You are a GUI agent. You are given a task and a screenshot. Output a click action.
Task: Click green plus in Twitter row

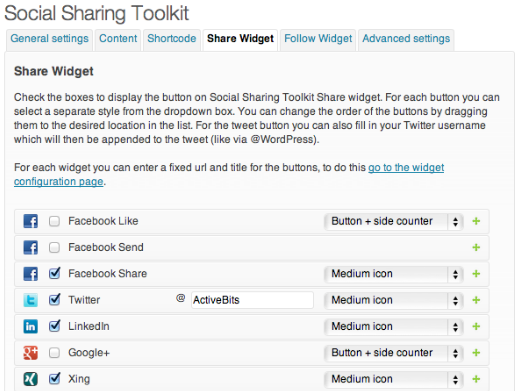[x=476, y=300]
